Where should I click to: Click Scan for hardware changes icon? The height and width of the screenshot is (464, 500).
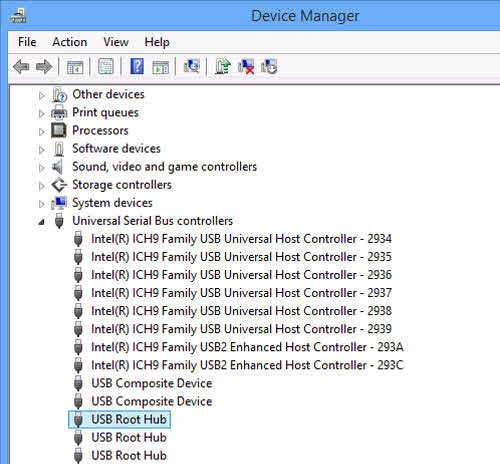pos(192,66)
